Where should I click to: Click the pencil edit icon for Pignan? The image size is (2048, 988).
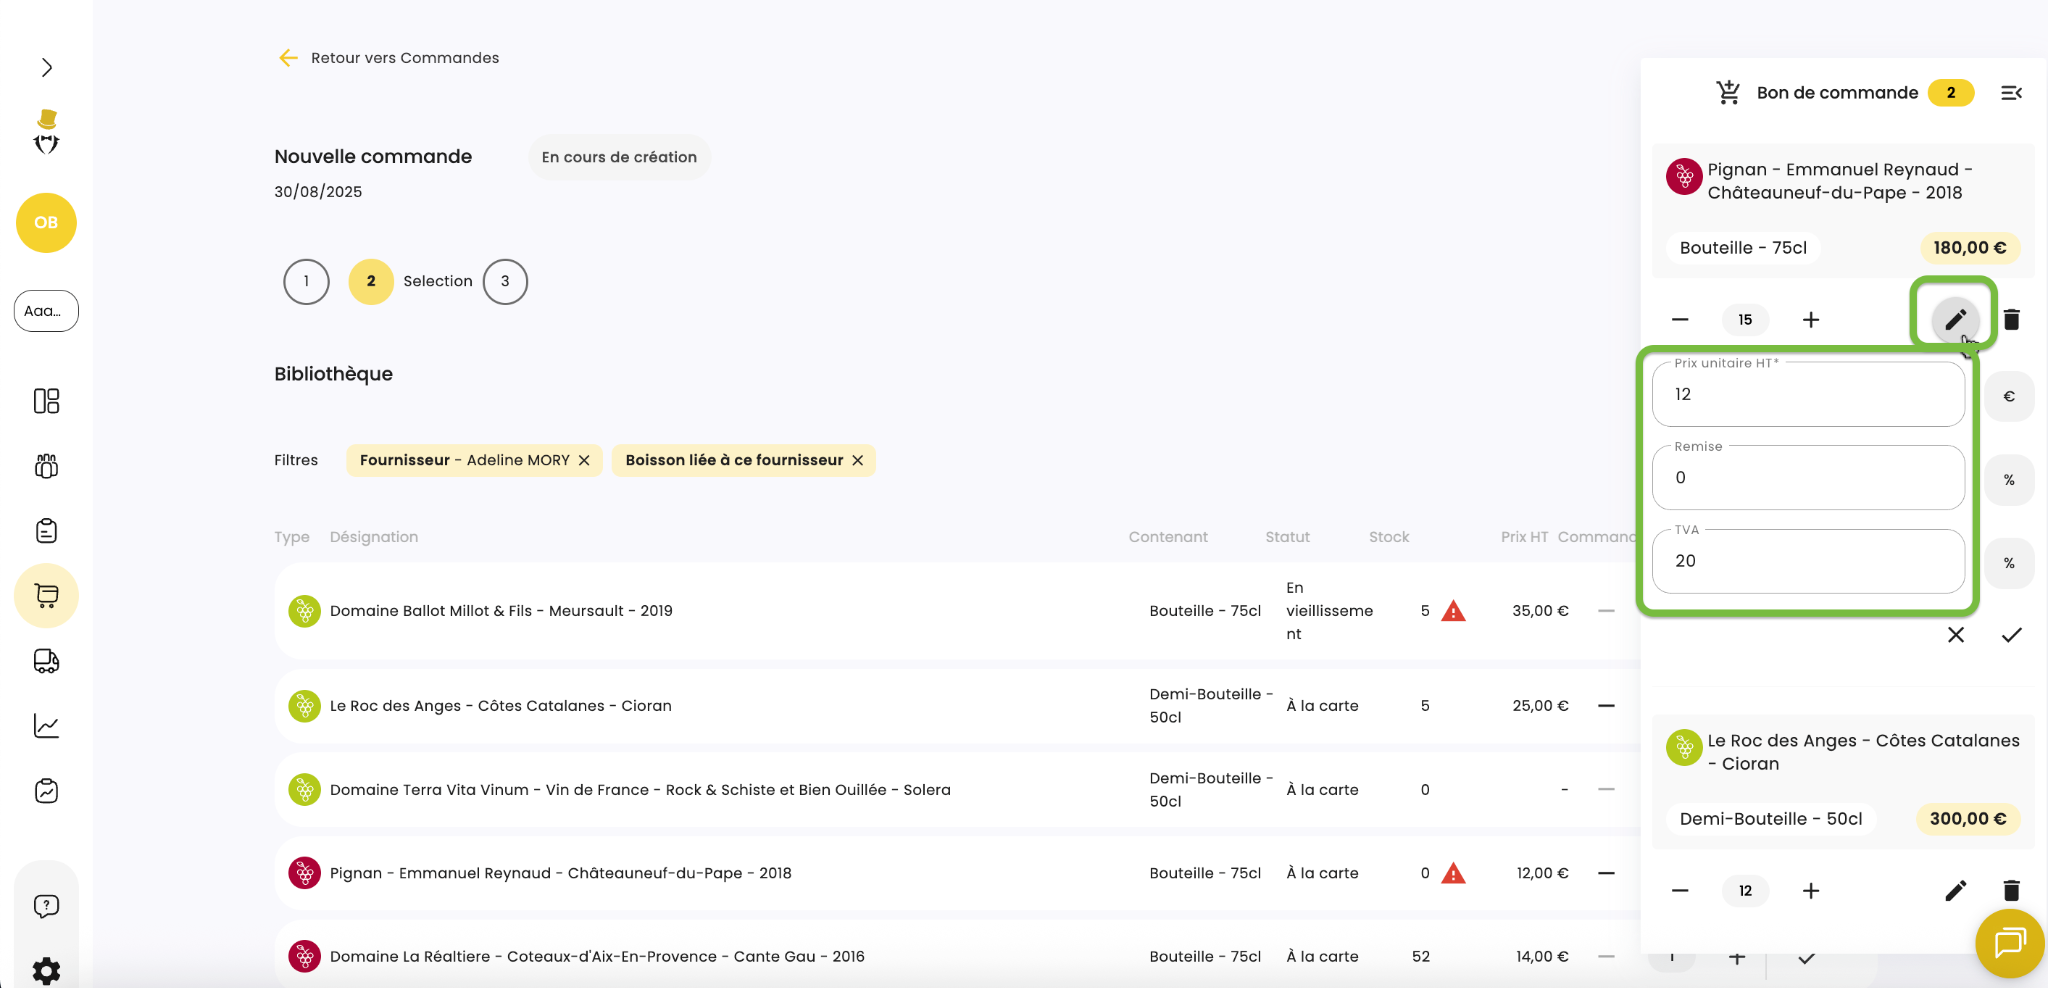(x=1955, y=320)
